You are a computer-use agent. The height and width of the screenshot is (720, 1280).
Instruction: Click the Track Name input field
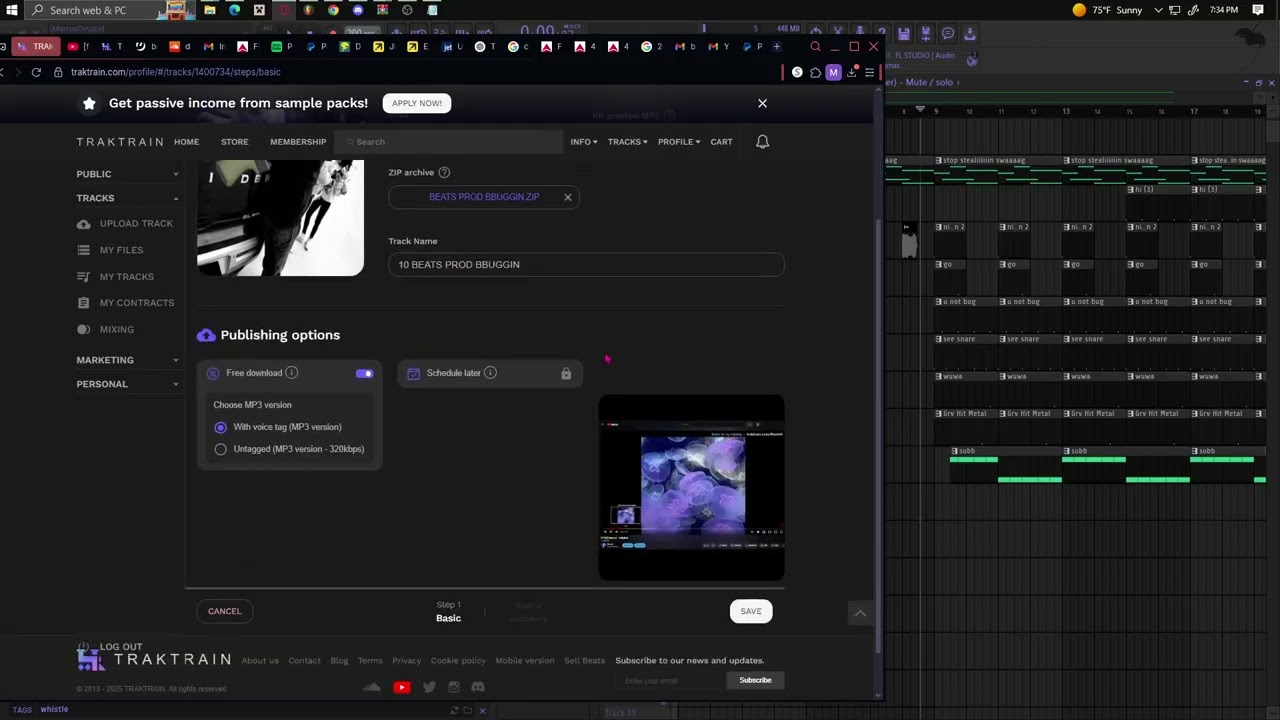(x=586, y=265)
